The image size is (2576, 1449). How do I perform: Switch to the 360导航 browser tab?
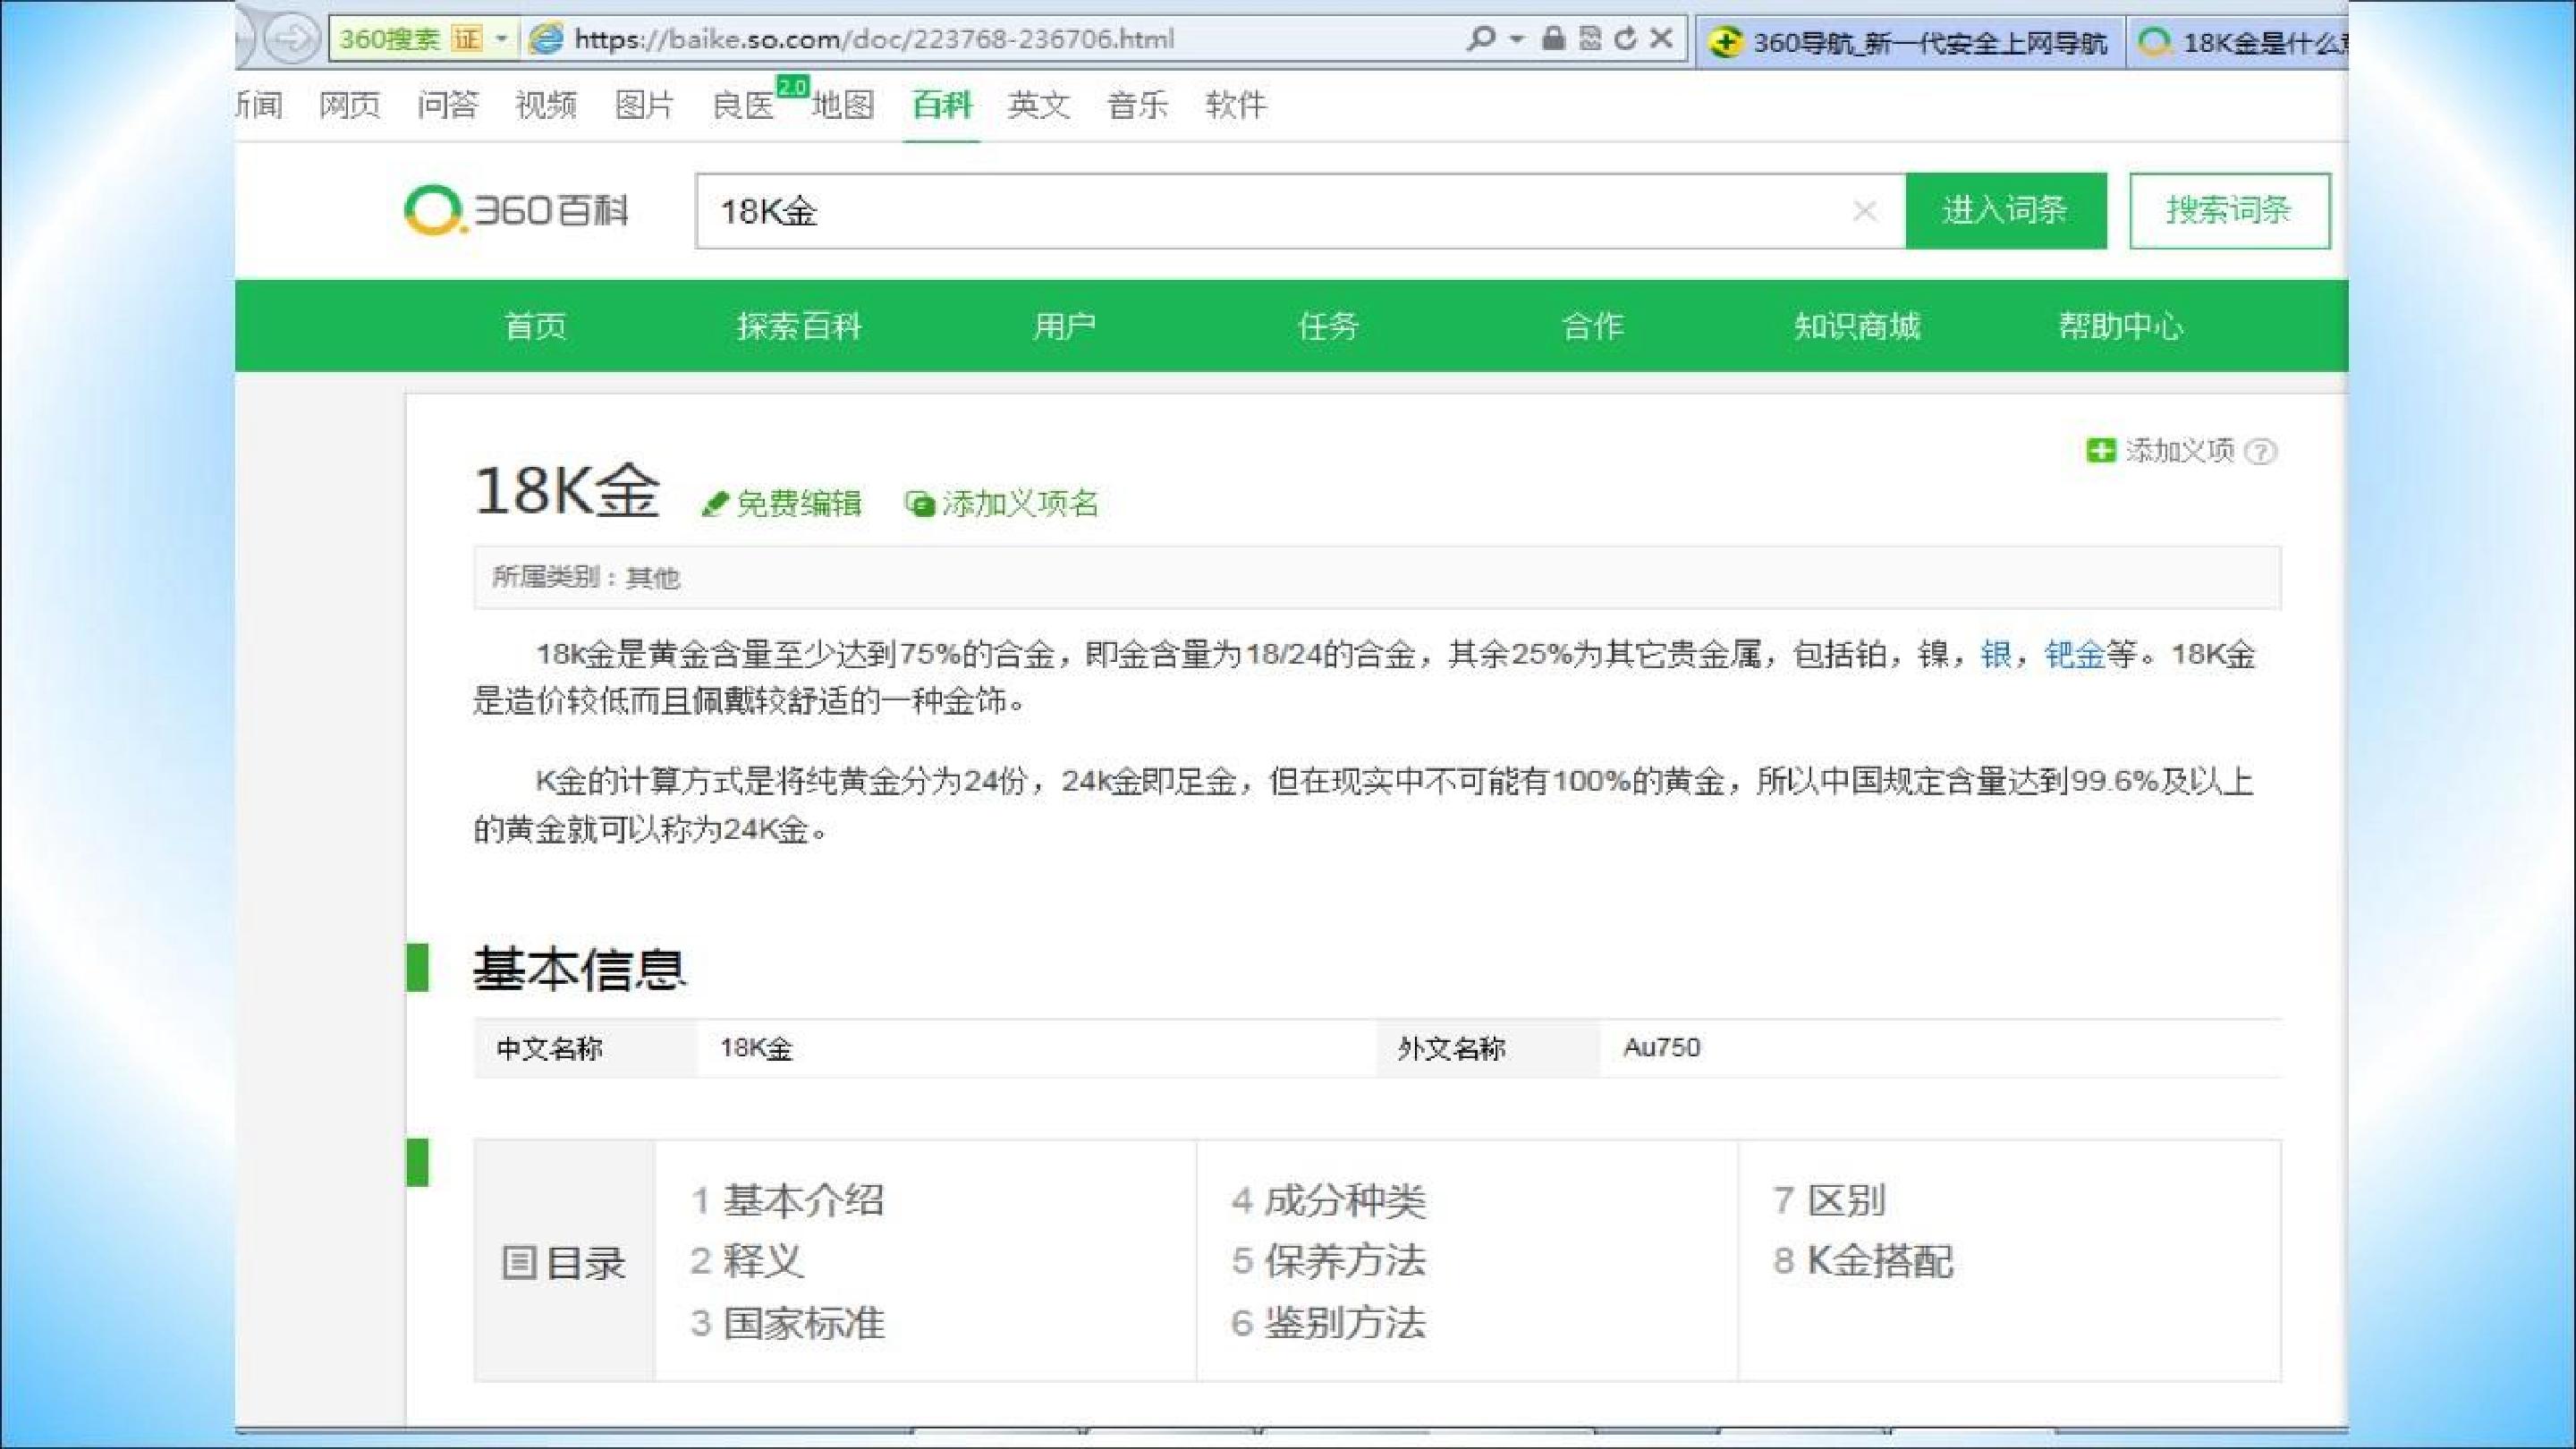(1910, 42)
